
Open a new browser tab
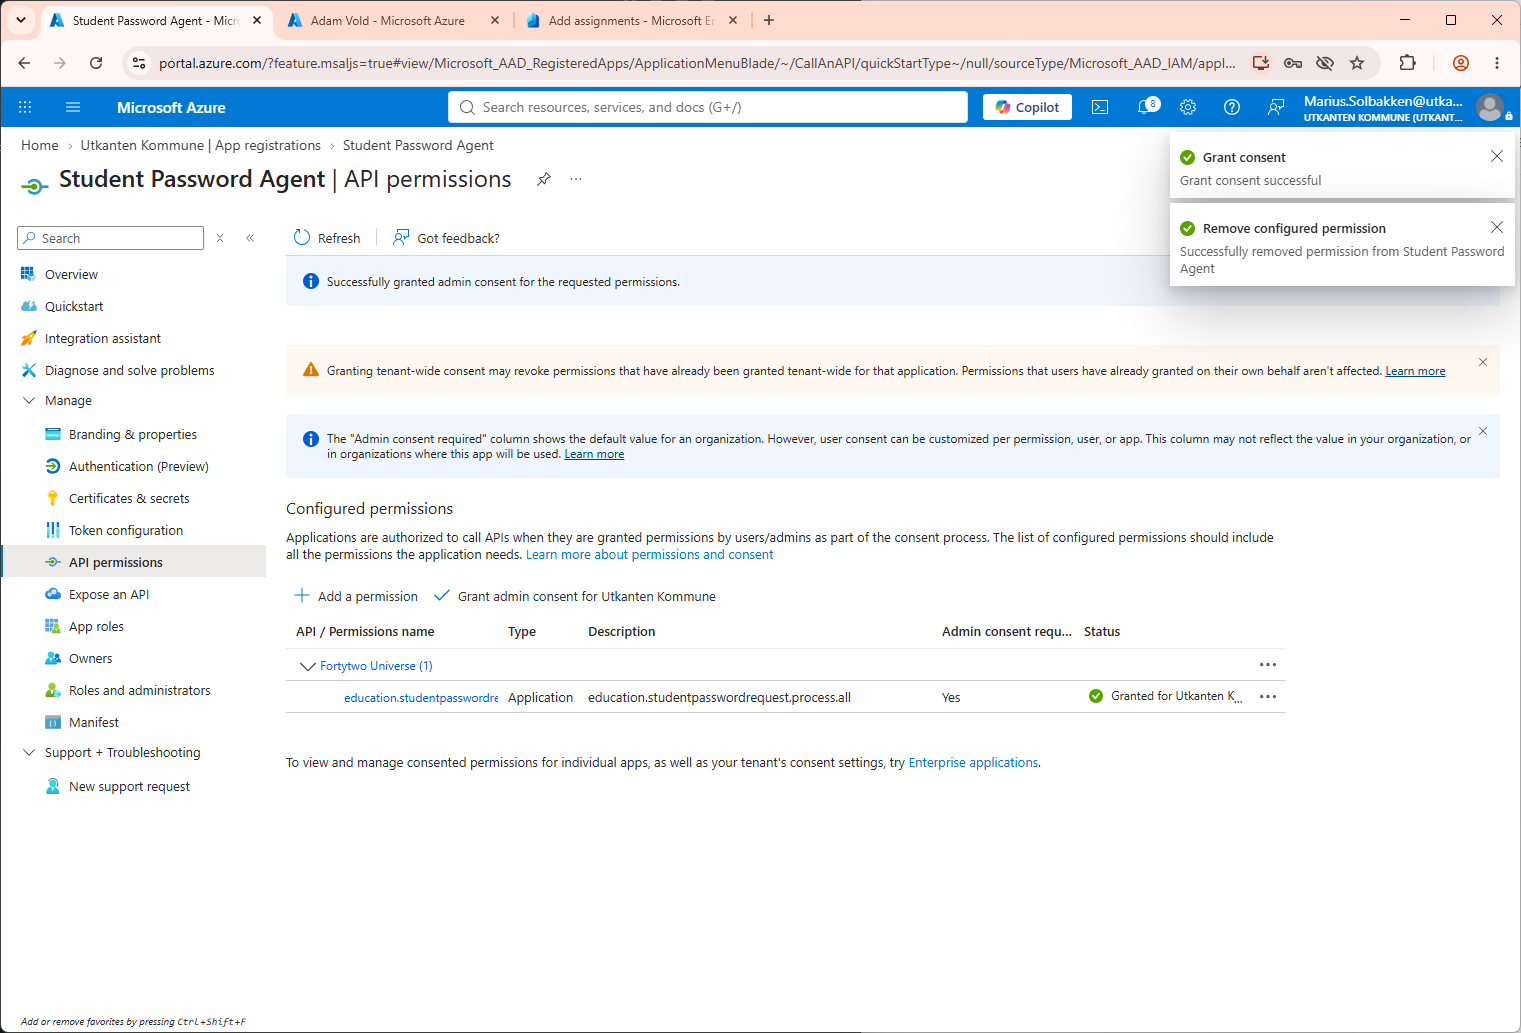(x=769, y=20)
